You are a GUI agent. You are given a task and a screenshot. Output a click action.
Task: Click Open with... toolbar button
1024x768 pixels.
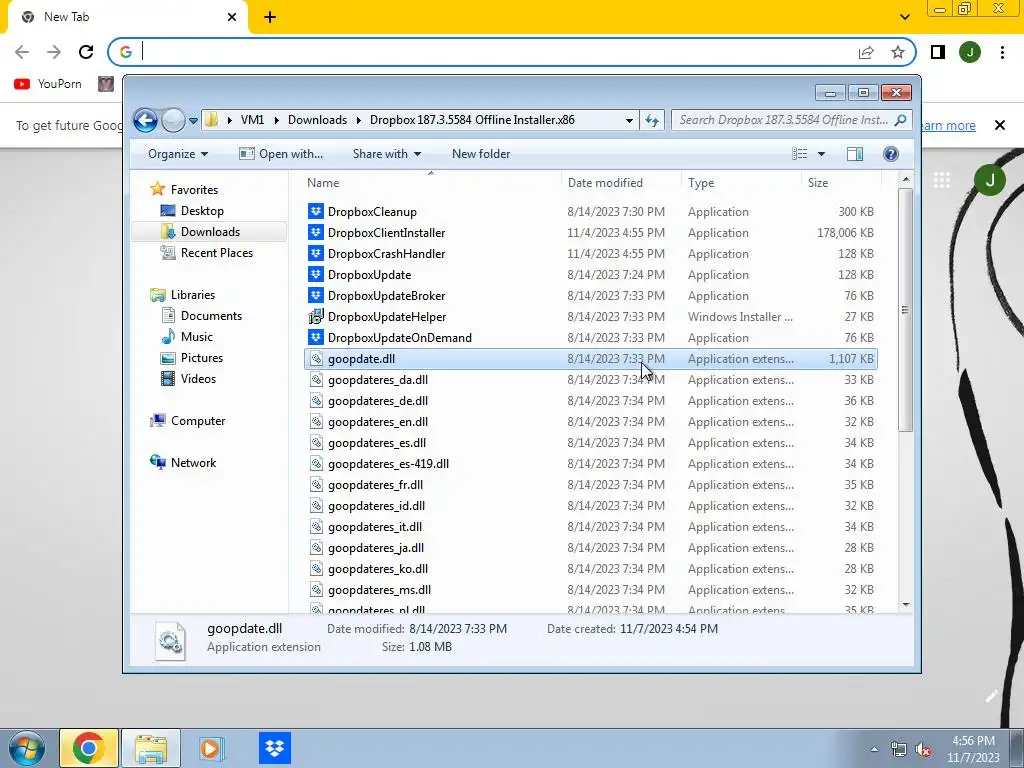pyautogui.click(x=281, y=153)
